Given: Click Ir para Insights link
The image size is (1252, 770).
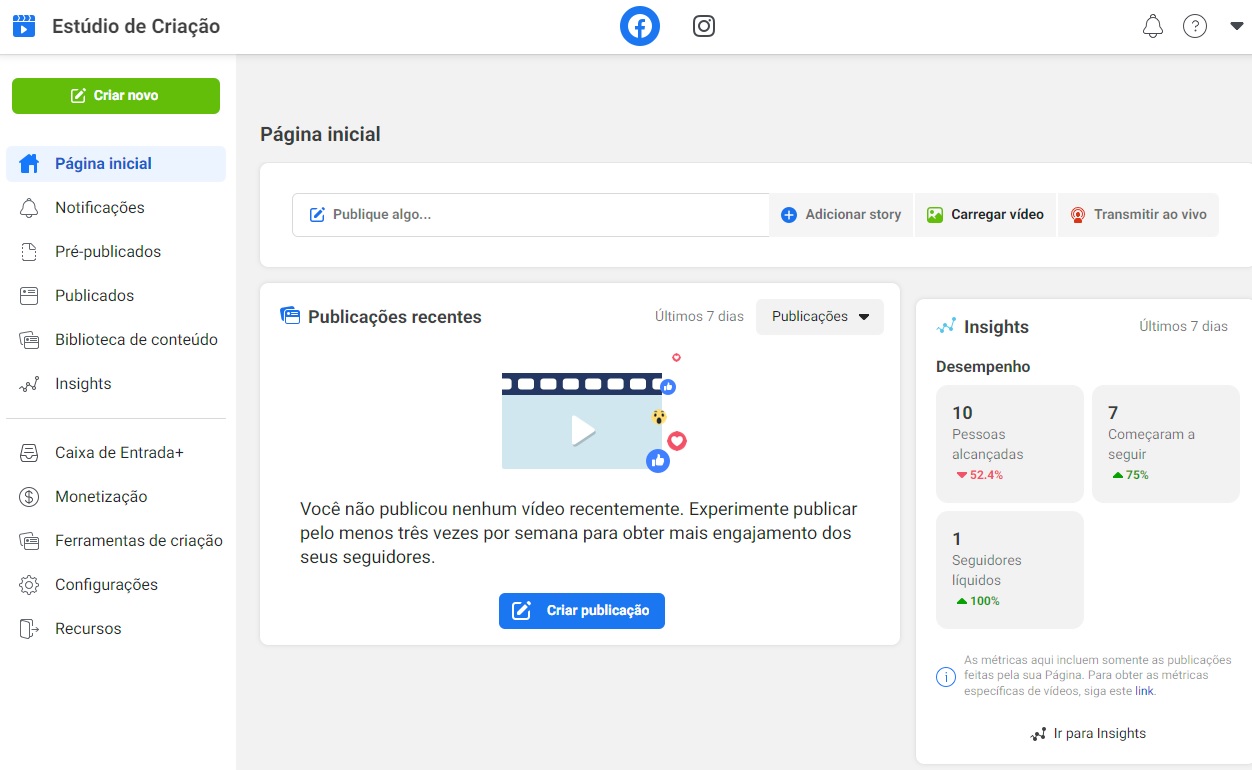Looking at the screenshot, I should pyautogui.click(x=1088, y=734).
